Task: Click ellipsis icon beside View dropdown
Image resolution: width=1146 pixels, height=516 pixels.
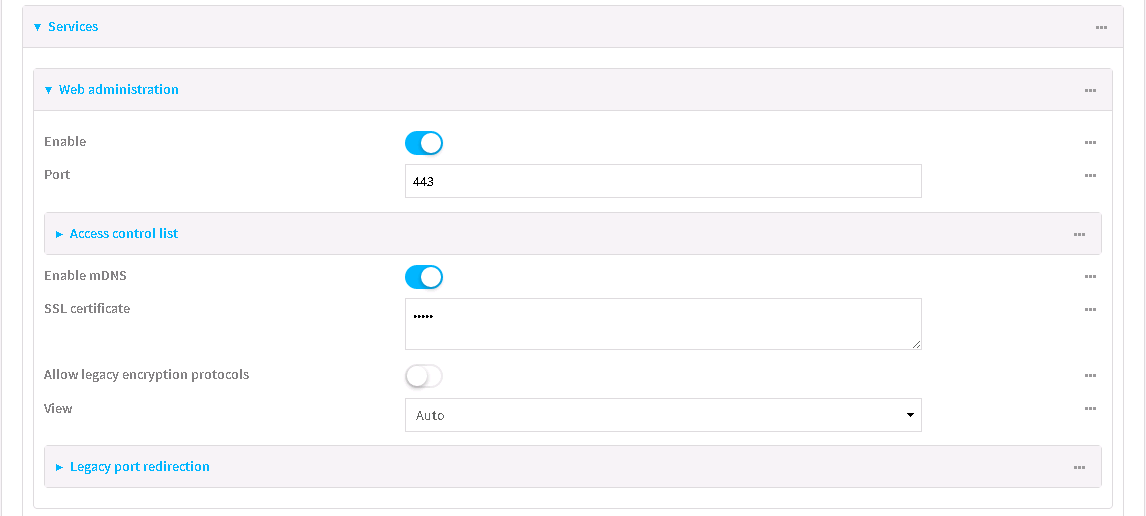Action: pos(1090,409)
